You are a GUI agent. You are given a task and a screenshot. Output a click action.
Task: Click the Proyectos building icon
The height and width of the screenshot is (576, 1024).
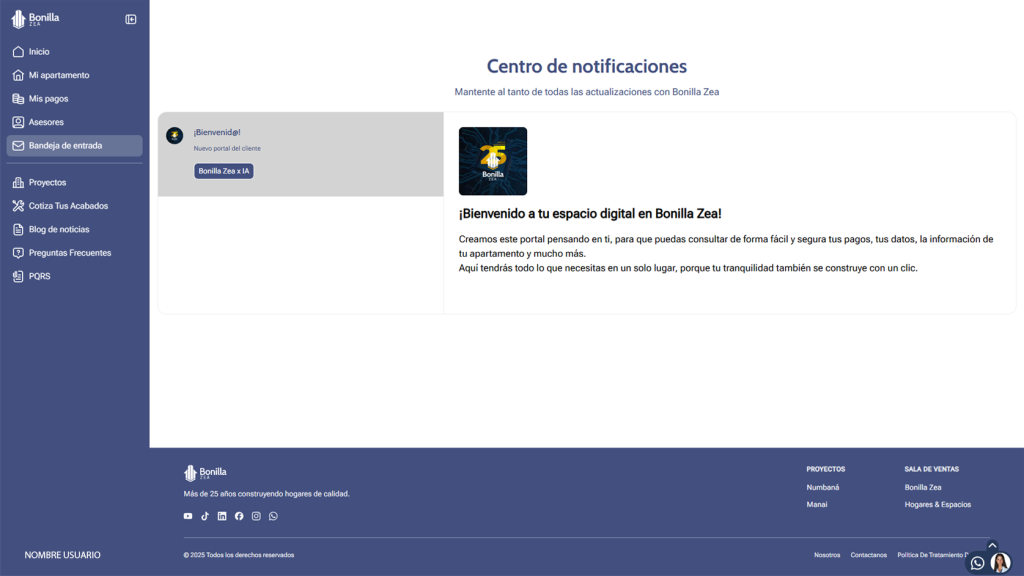click(18, 182)
